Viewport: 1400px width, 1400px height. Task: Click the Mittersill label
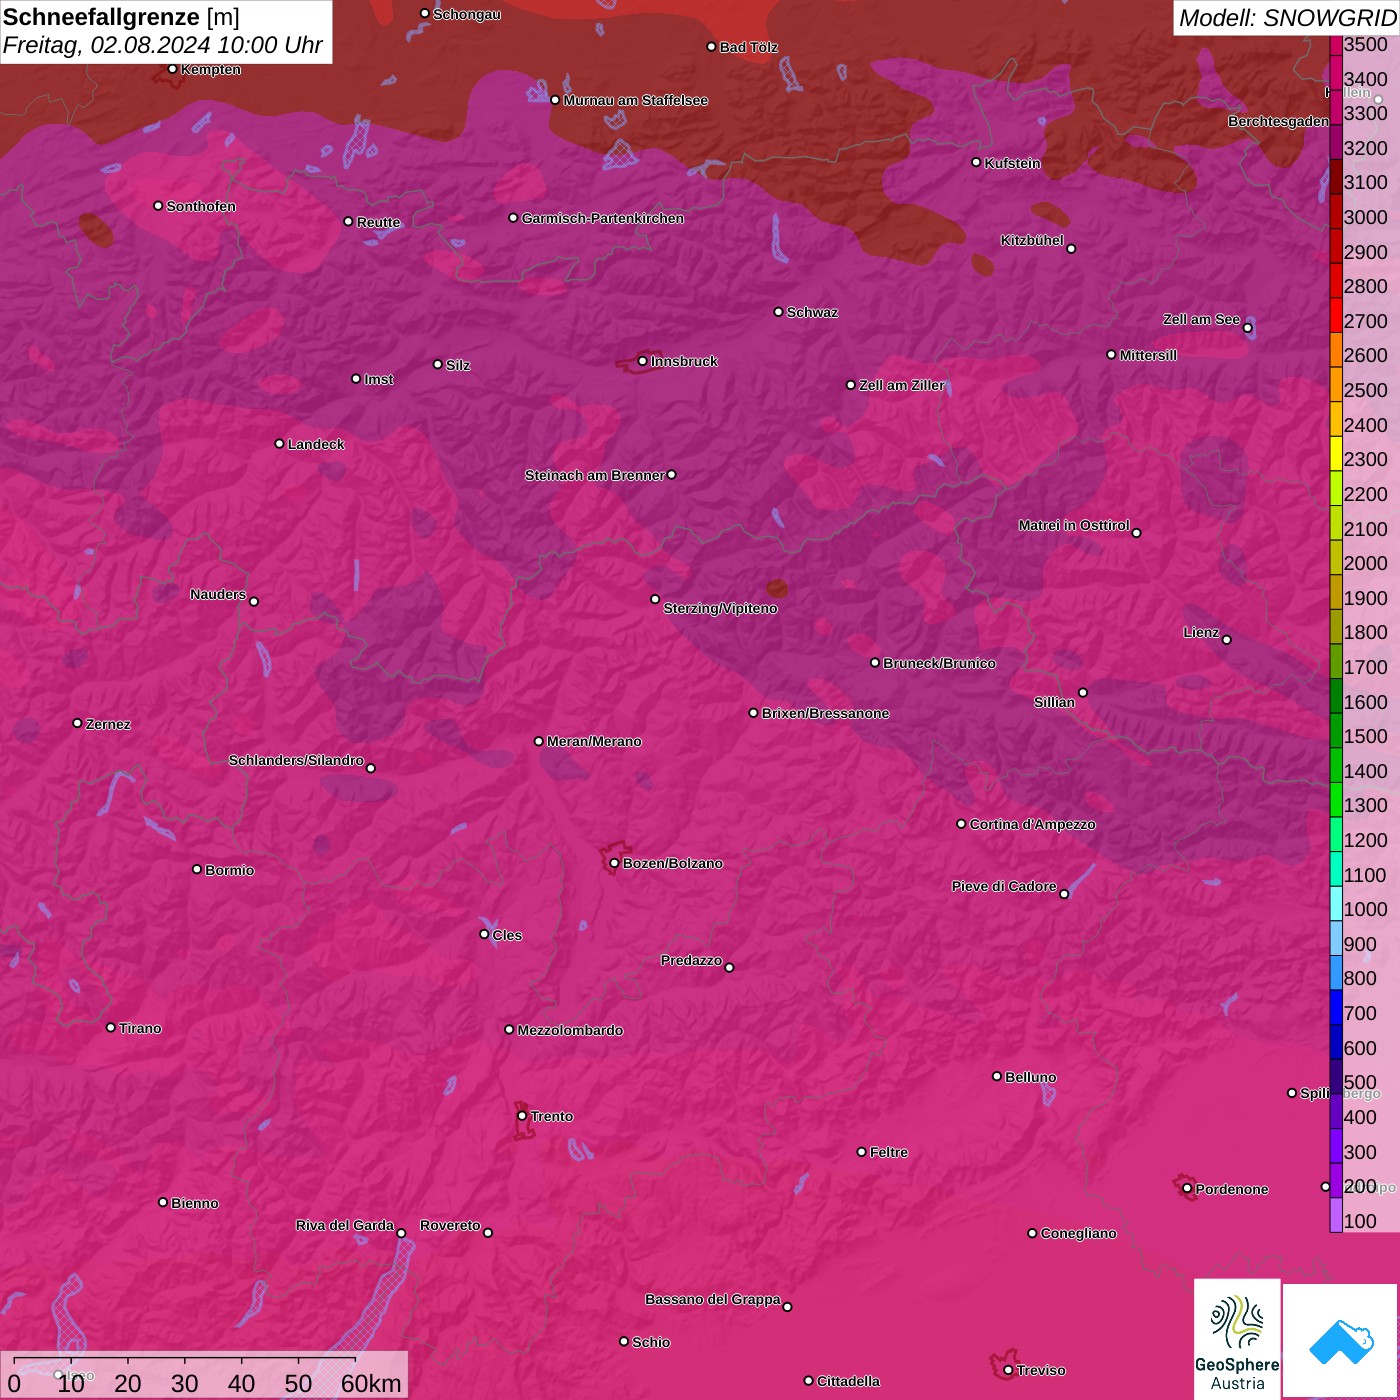coord(1148,355)
